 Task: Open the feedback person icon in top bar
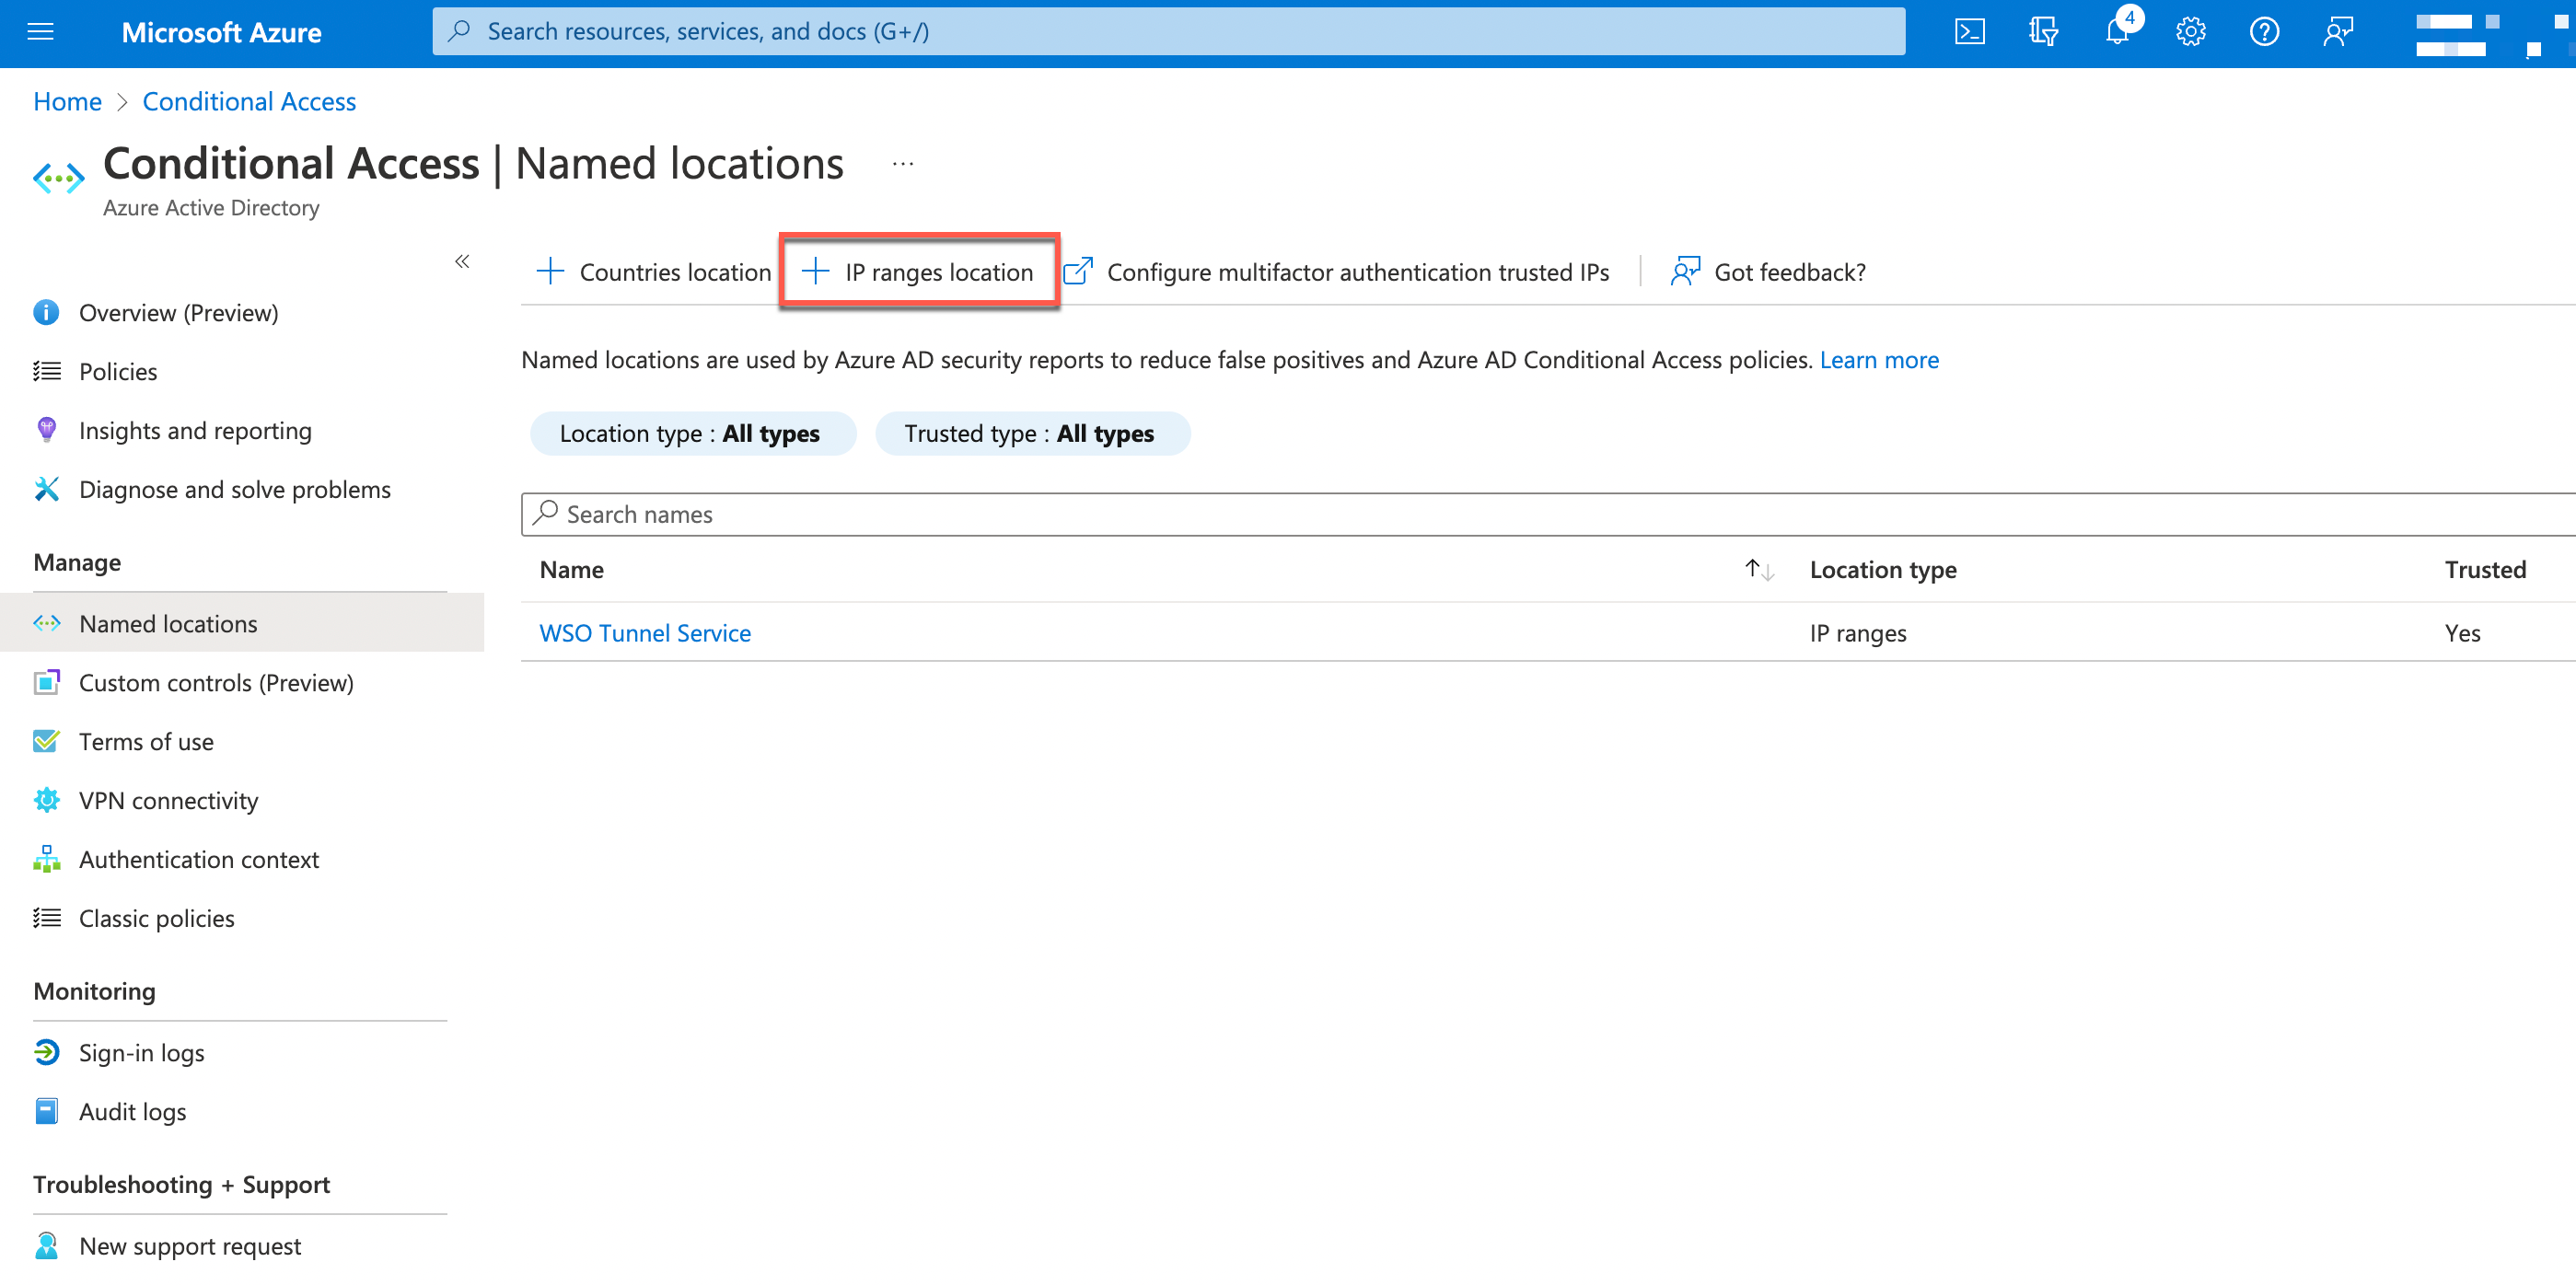pyautogui.click(x=2338, y=31)
